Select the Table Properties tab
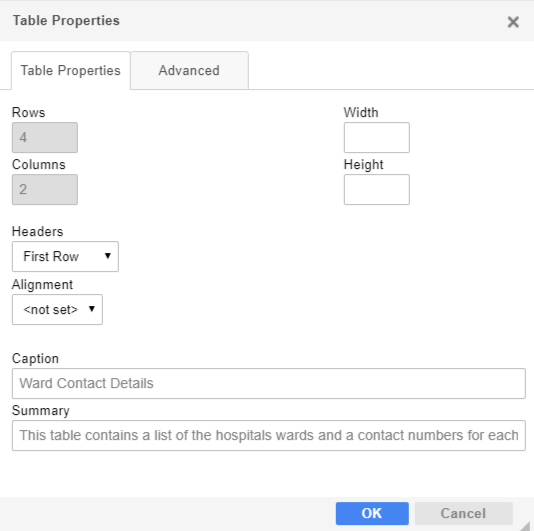The height and width of the screenshot is (531, 534). 71,71
